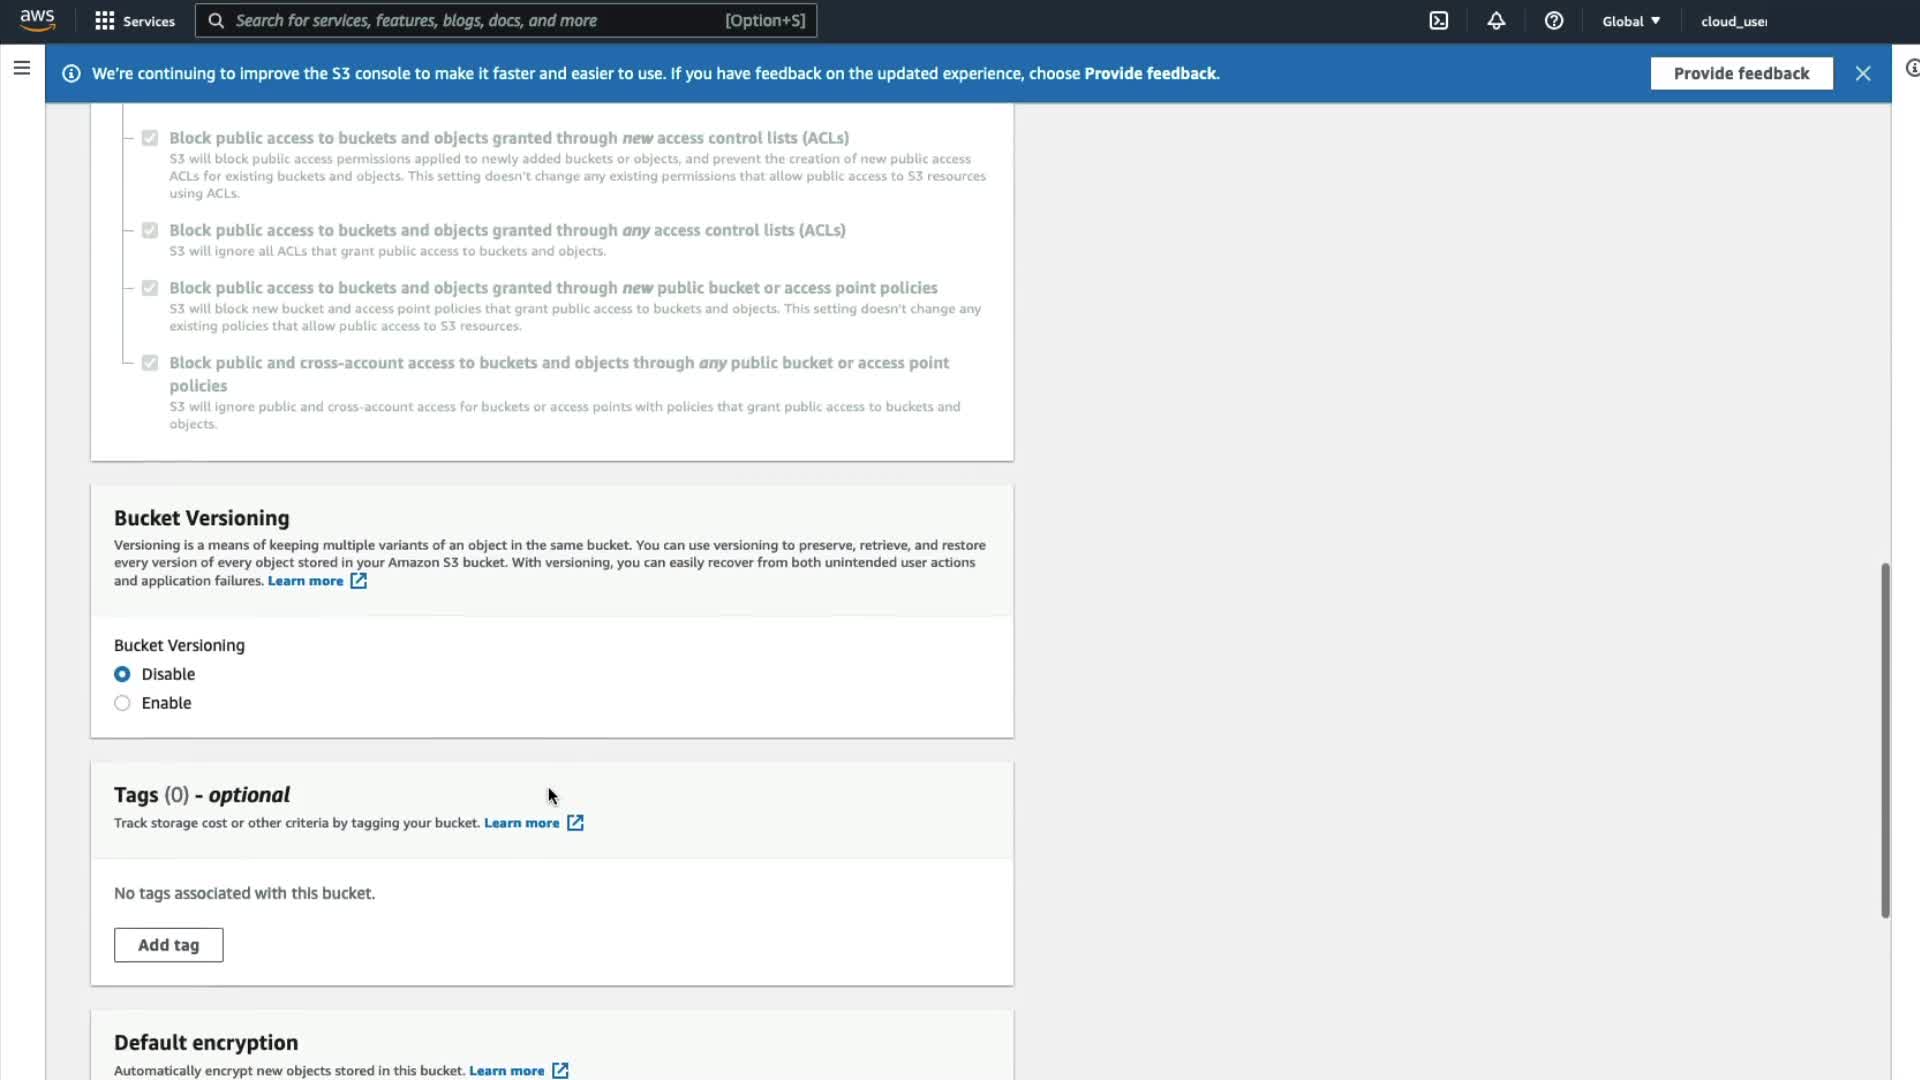Click the AWS logo home icon
The height and width of the screenshot is (1080, 1920).
37,20
